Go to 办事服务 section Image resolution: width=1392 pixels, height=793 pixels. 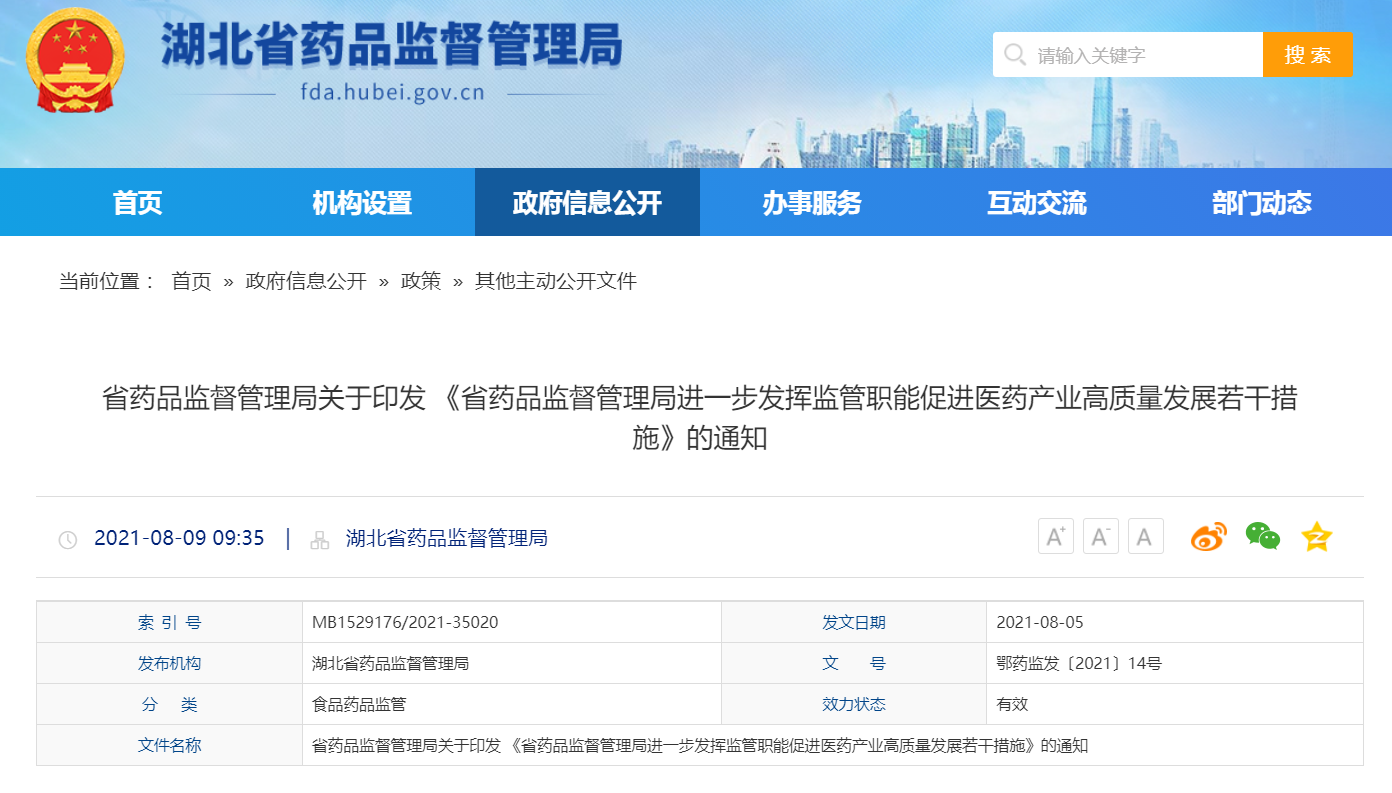click(812, 203)
